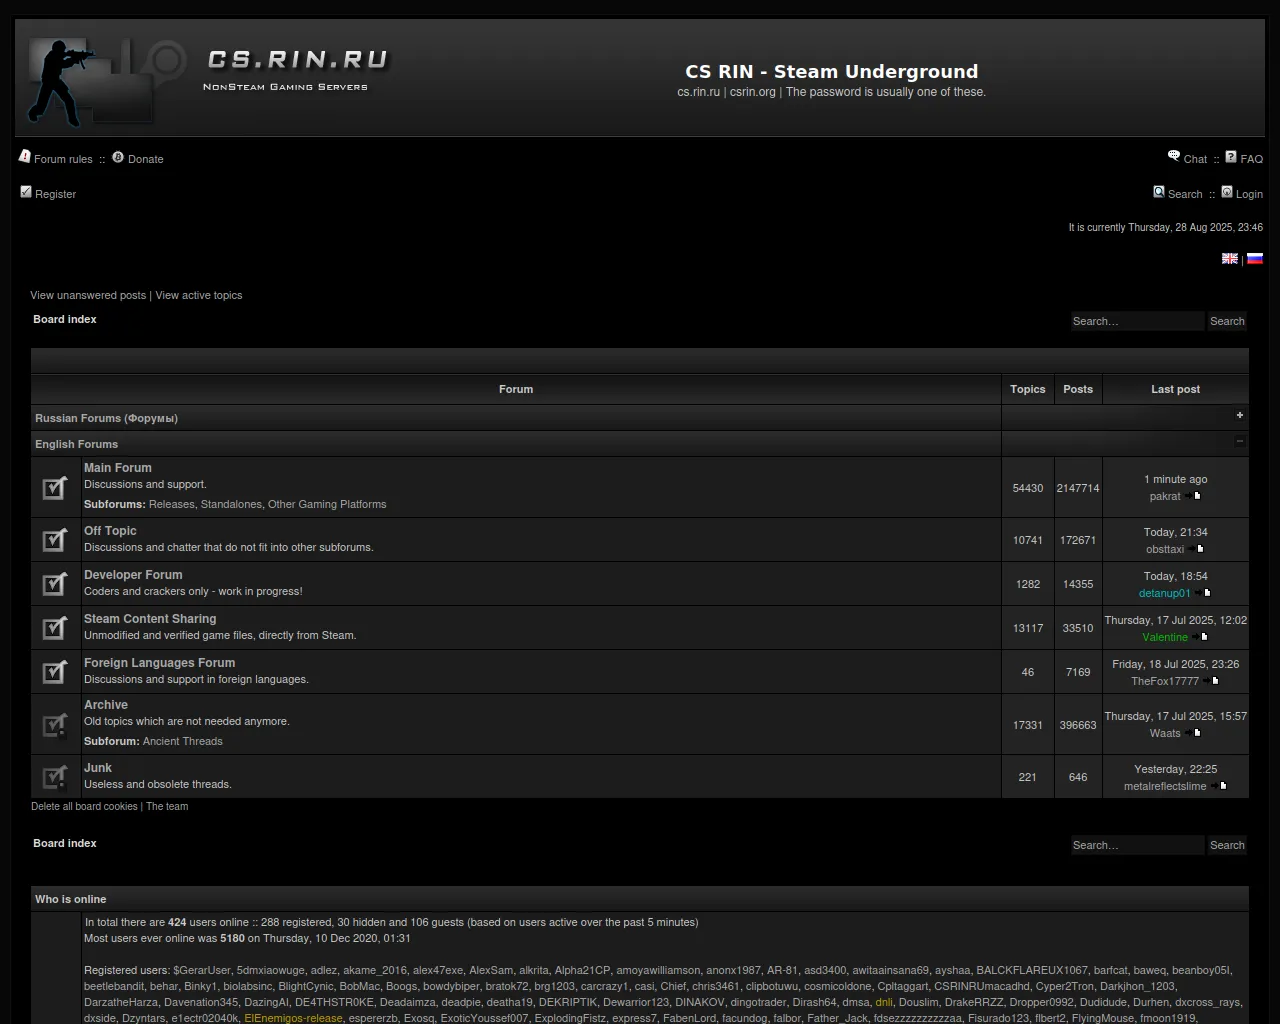
Task: Open the Off Topic forum
Action: 110,531
